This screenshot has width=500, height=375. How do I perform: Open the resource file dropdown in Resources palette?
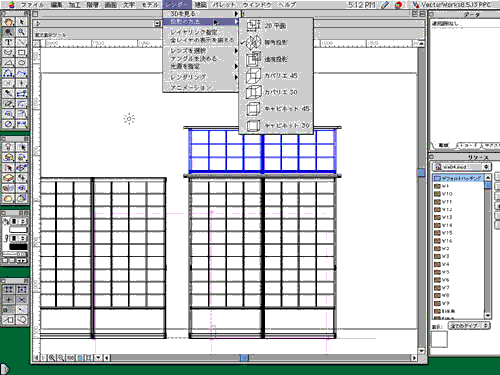[461, 166]
